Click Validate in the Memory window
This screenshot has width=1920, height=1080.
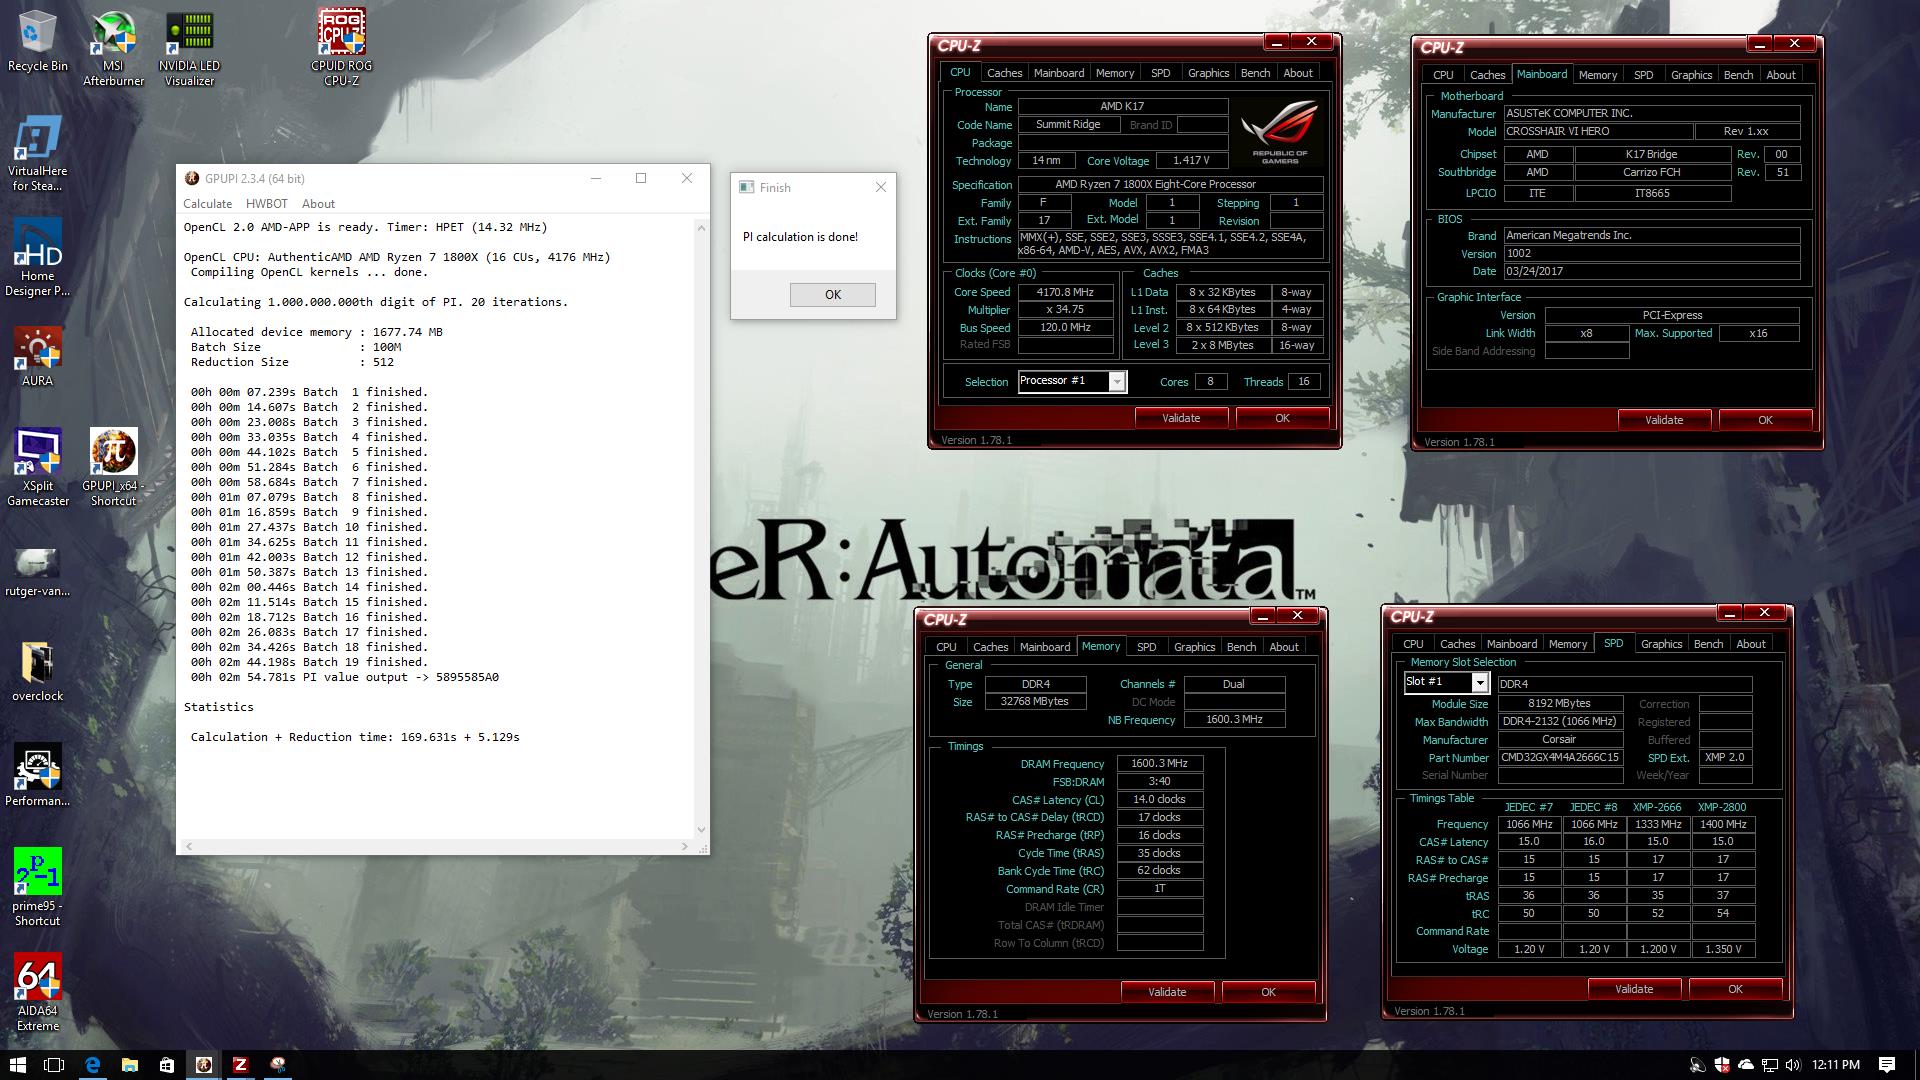click(1167, 992)
